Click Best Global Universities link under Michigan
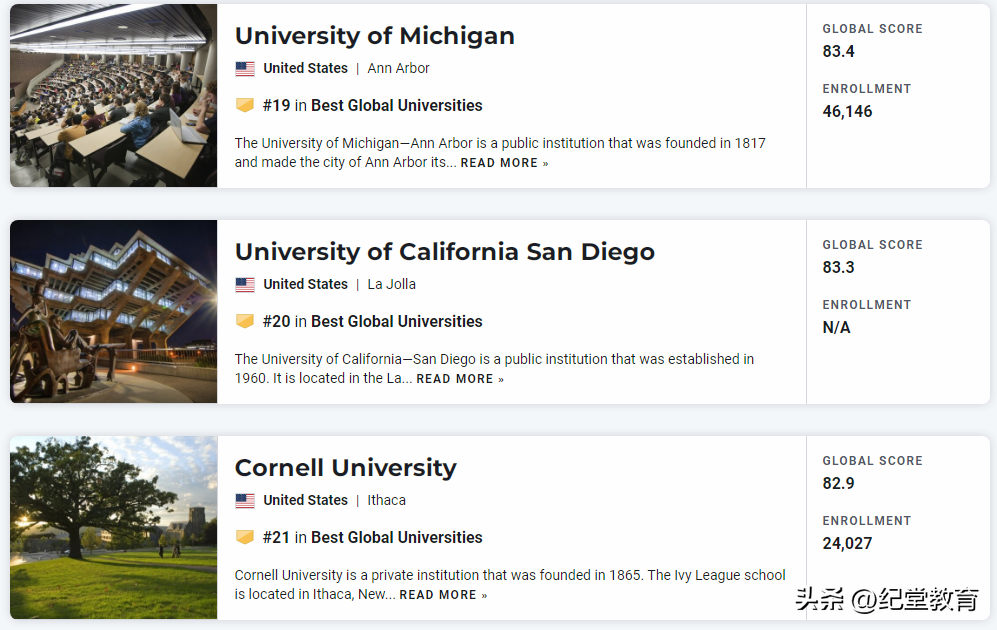The width and height of the screenshot is (997, 630). tap(396, 105)
